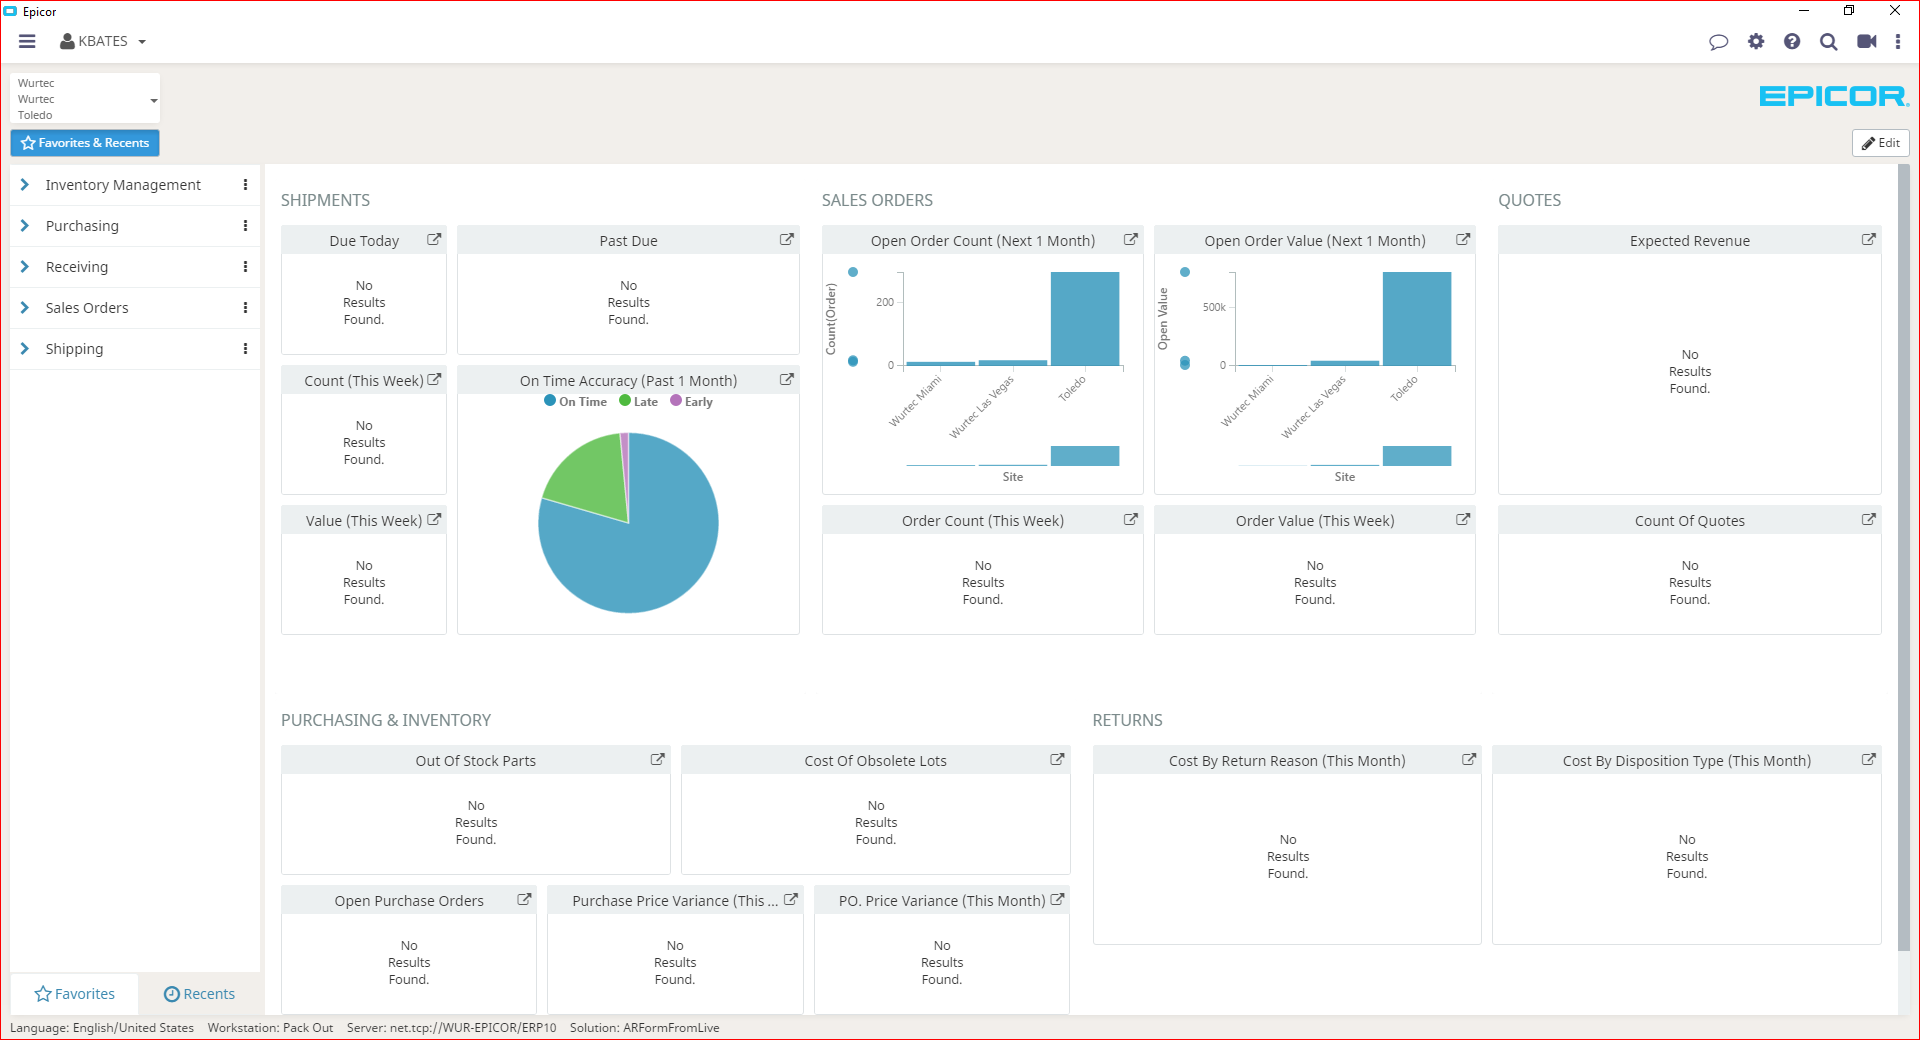The width and height of the screenshot is (1920, 1040).
Task: Expand Sales Orders menu chevron
Action: pos(25,308)
